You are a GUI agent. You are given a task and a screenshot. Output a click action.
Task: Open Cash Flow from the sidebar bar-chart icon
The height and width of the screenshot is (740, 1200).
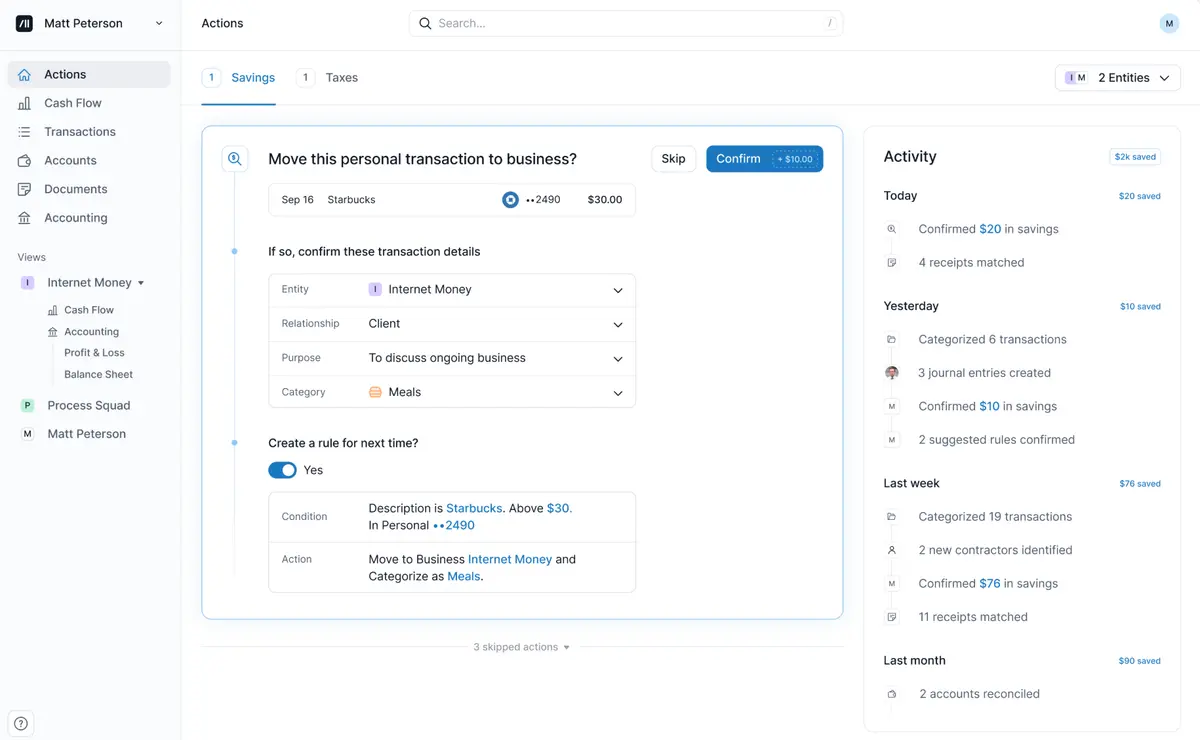[24, 103]
